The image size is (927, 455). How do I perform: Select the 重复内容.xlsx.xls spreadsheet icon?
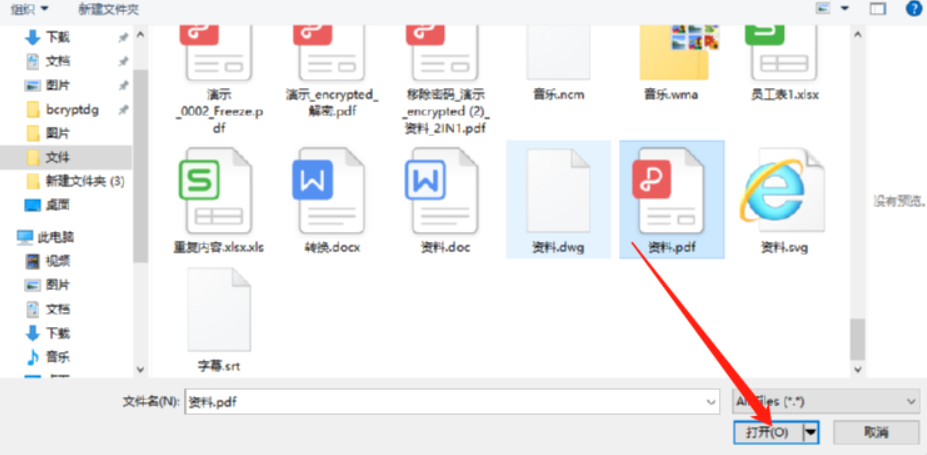[215, 191]
